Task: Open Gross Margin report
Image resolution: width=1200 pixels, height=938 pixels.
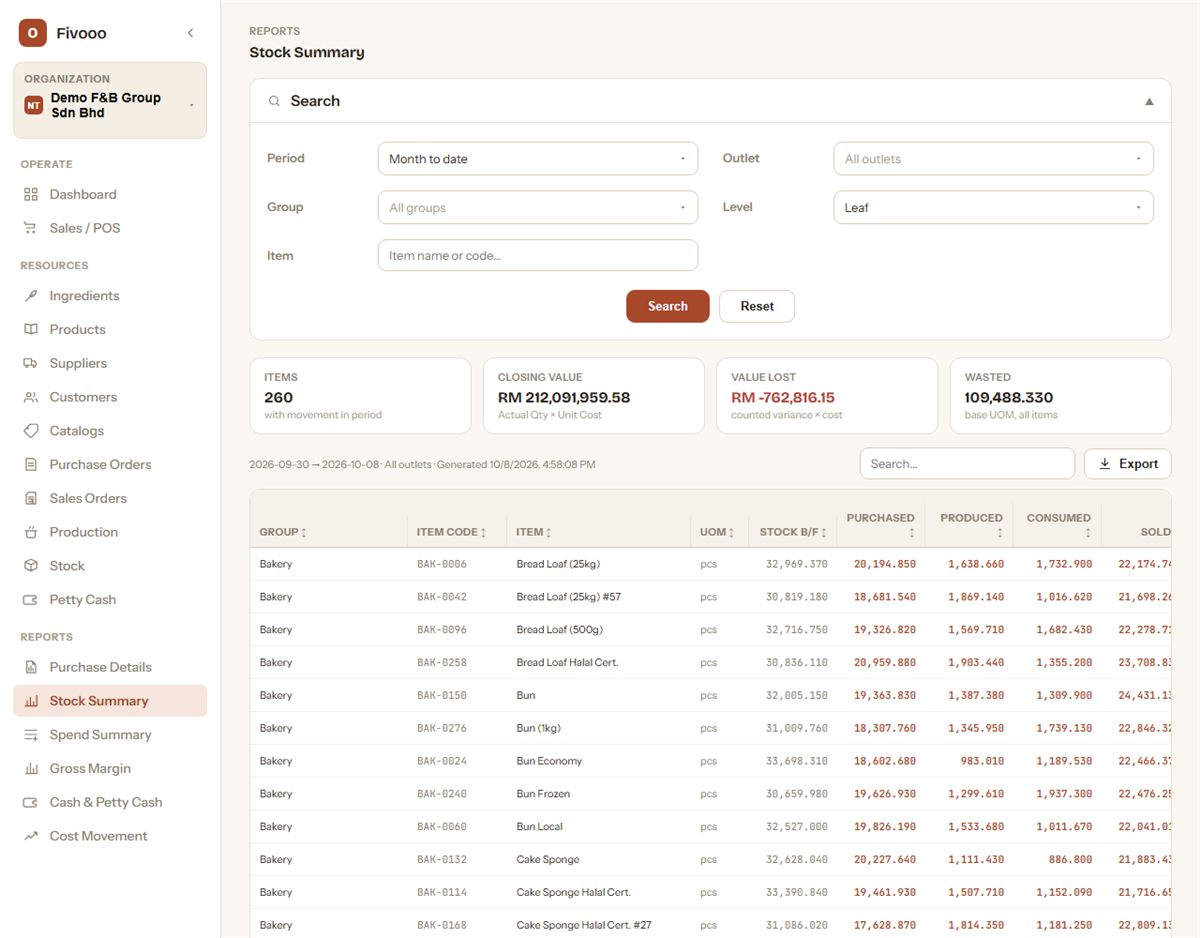Action: [110, 769]
